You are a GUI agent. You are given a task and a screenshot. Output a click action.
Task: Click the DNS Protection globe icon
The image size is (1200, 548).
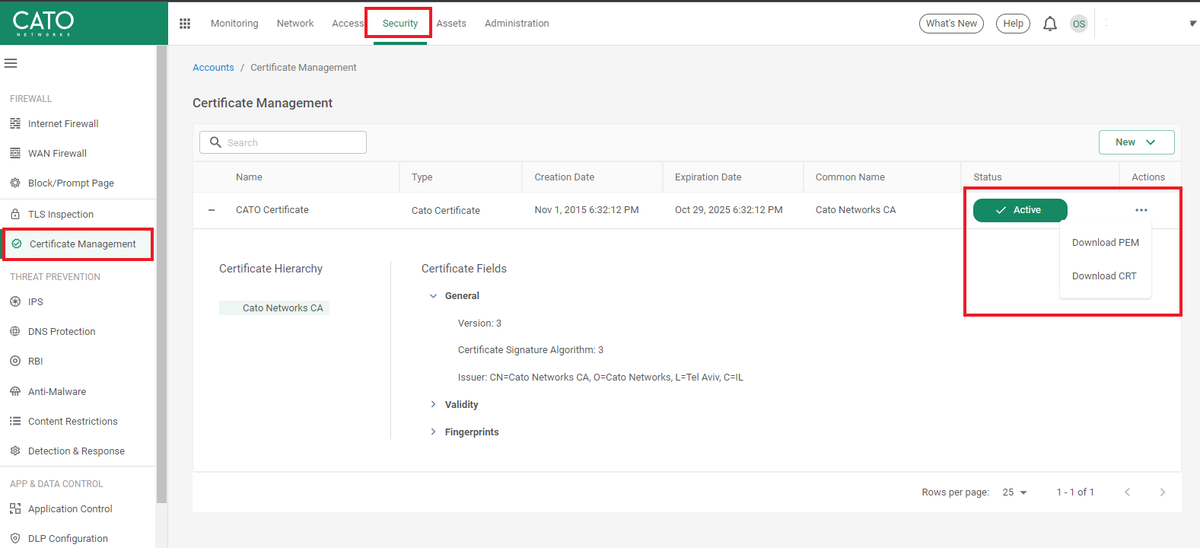pyautogui.click(x=15, y=331)
